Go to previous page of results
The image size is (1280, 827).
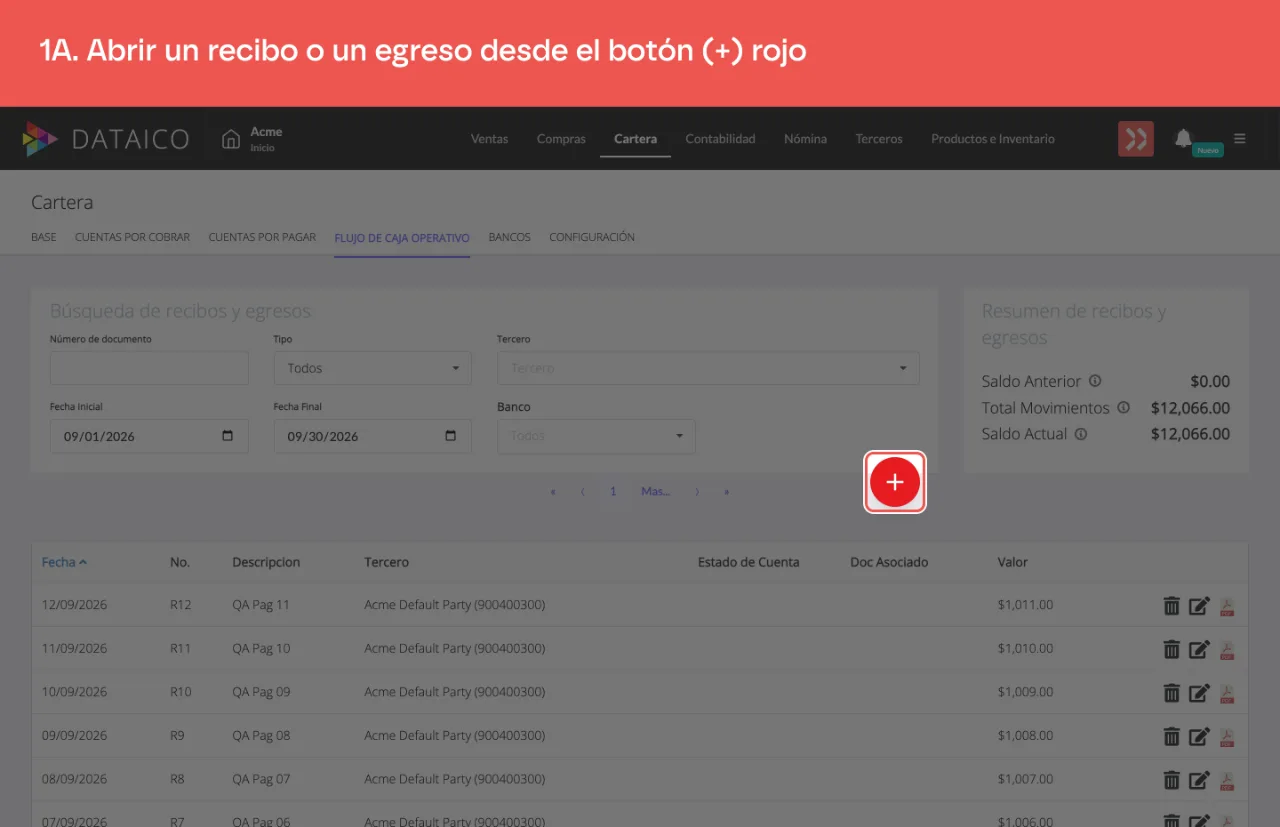[583, 492]
